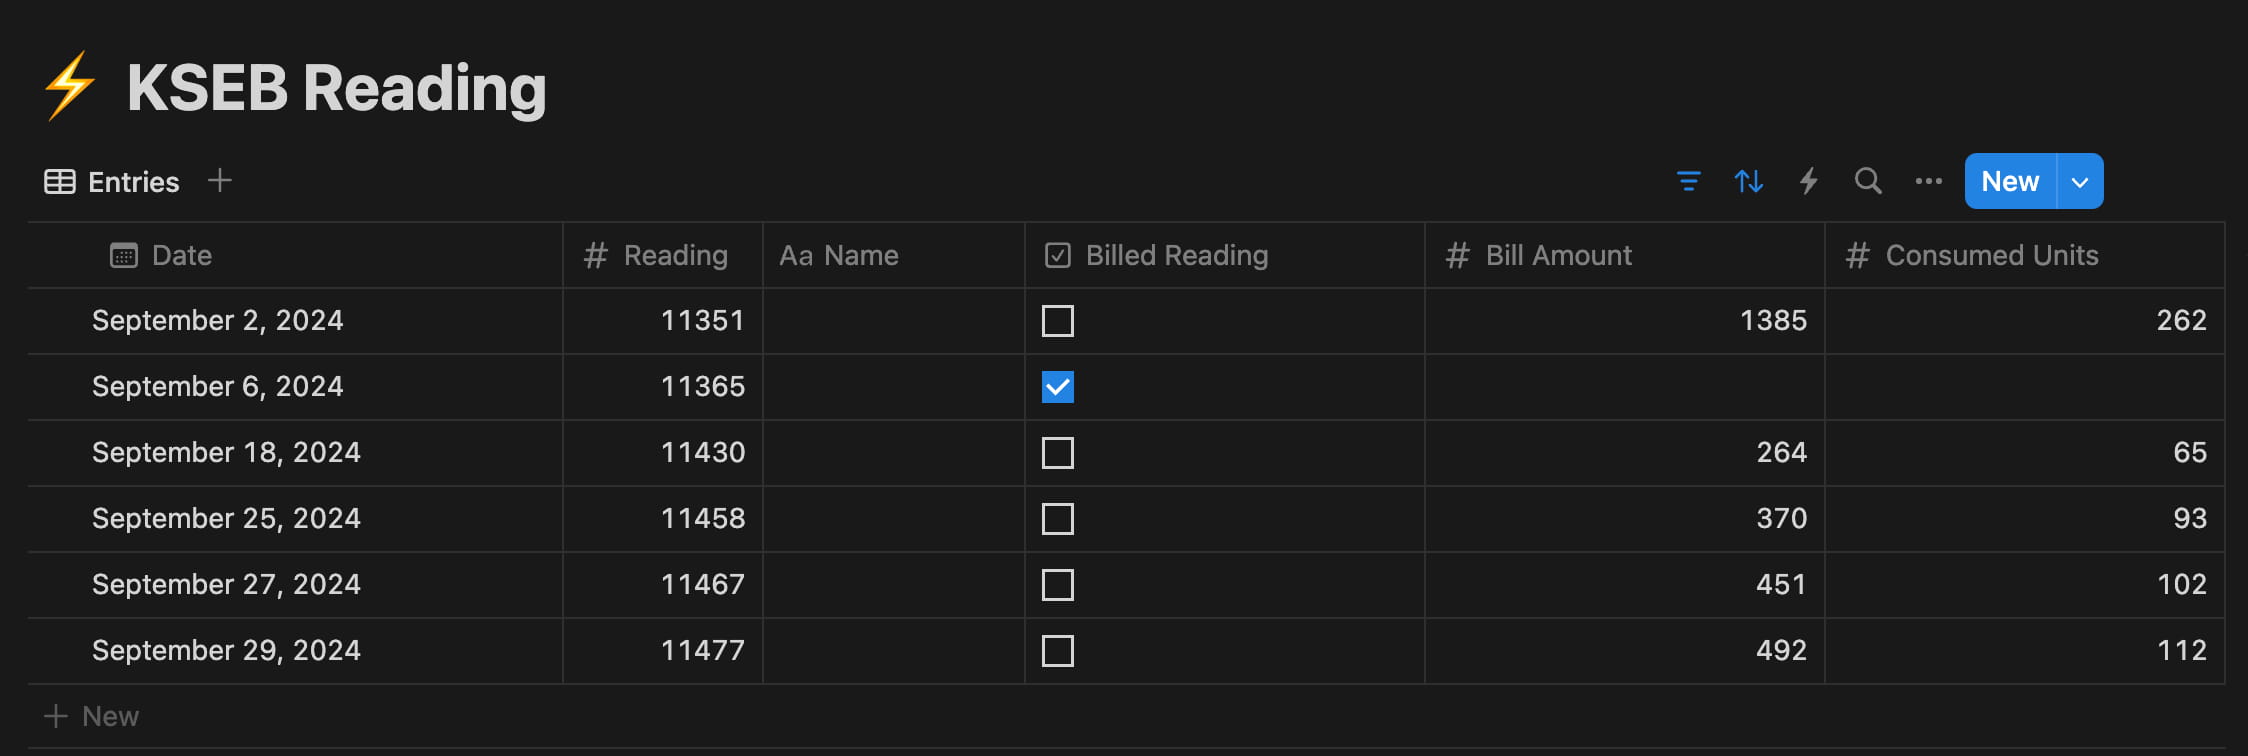This screenshot has width=2248, height=756.
Task: Open the filter options via filter icon
Action: 1689,181
